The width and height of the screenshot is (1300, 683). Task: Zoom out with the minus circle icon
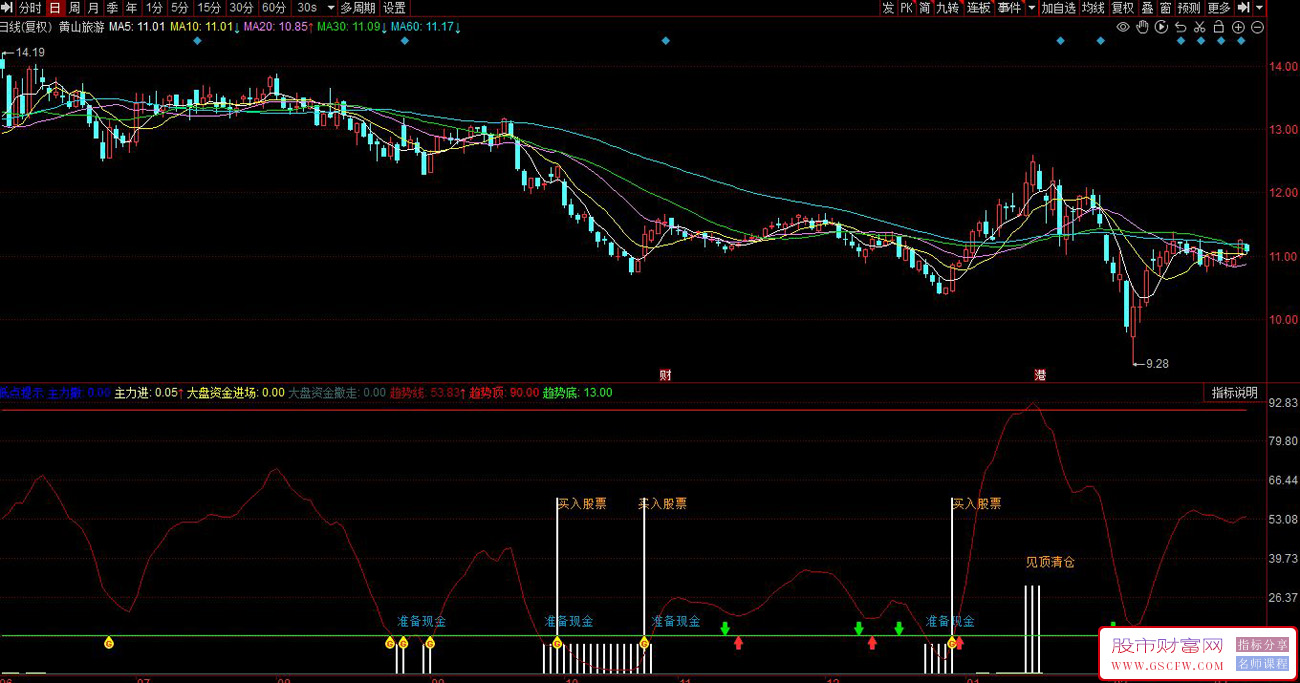(1258, 27)
